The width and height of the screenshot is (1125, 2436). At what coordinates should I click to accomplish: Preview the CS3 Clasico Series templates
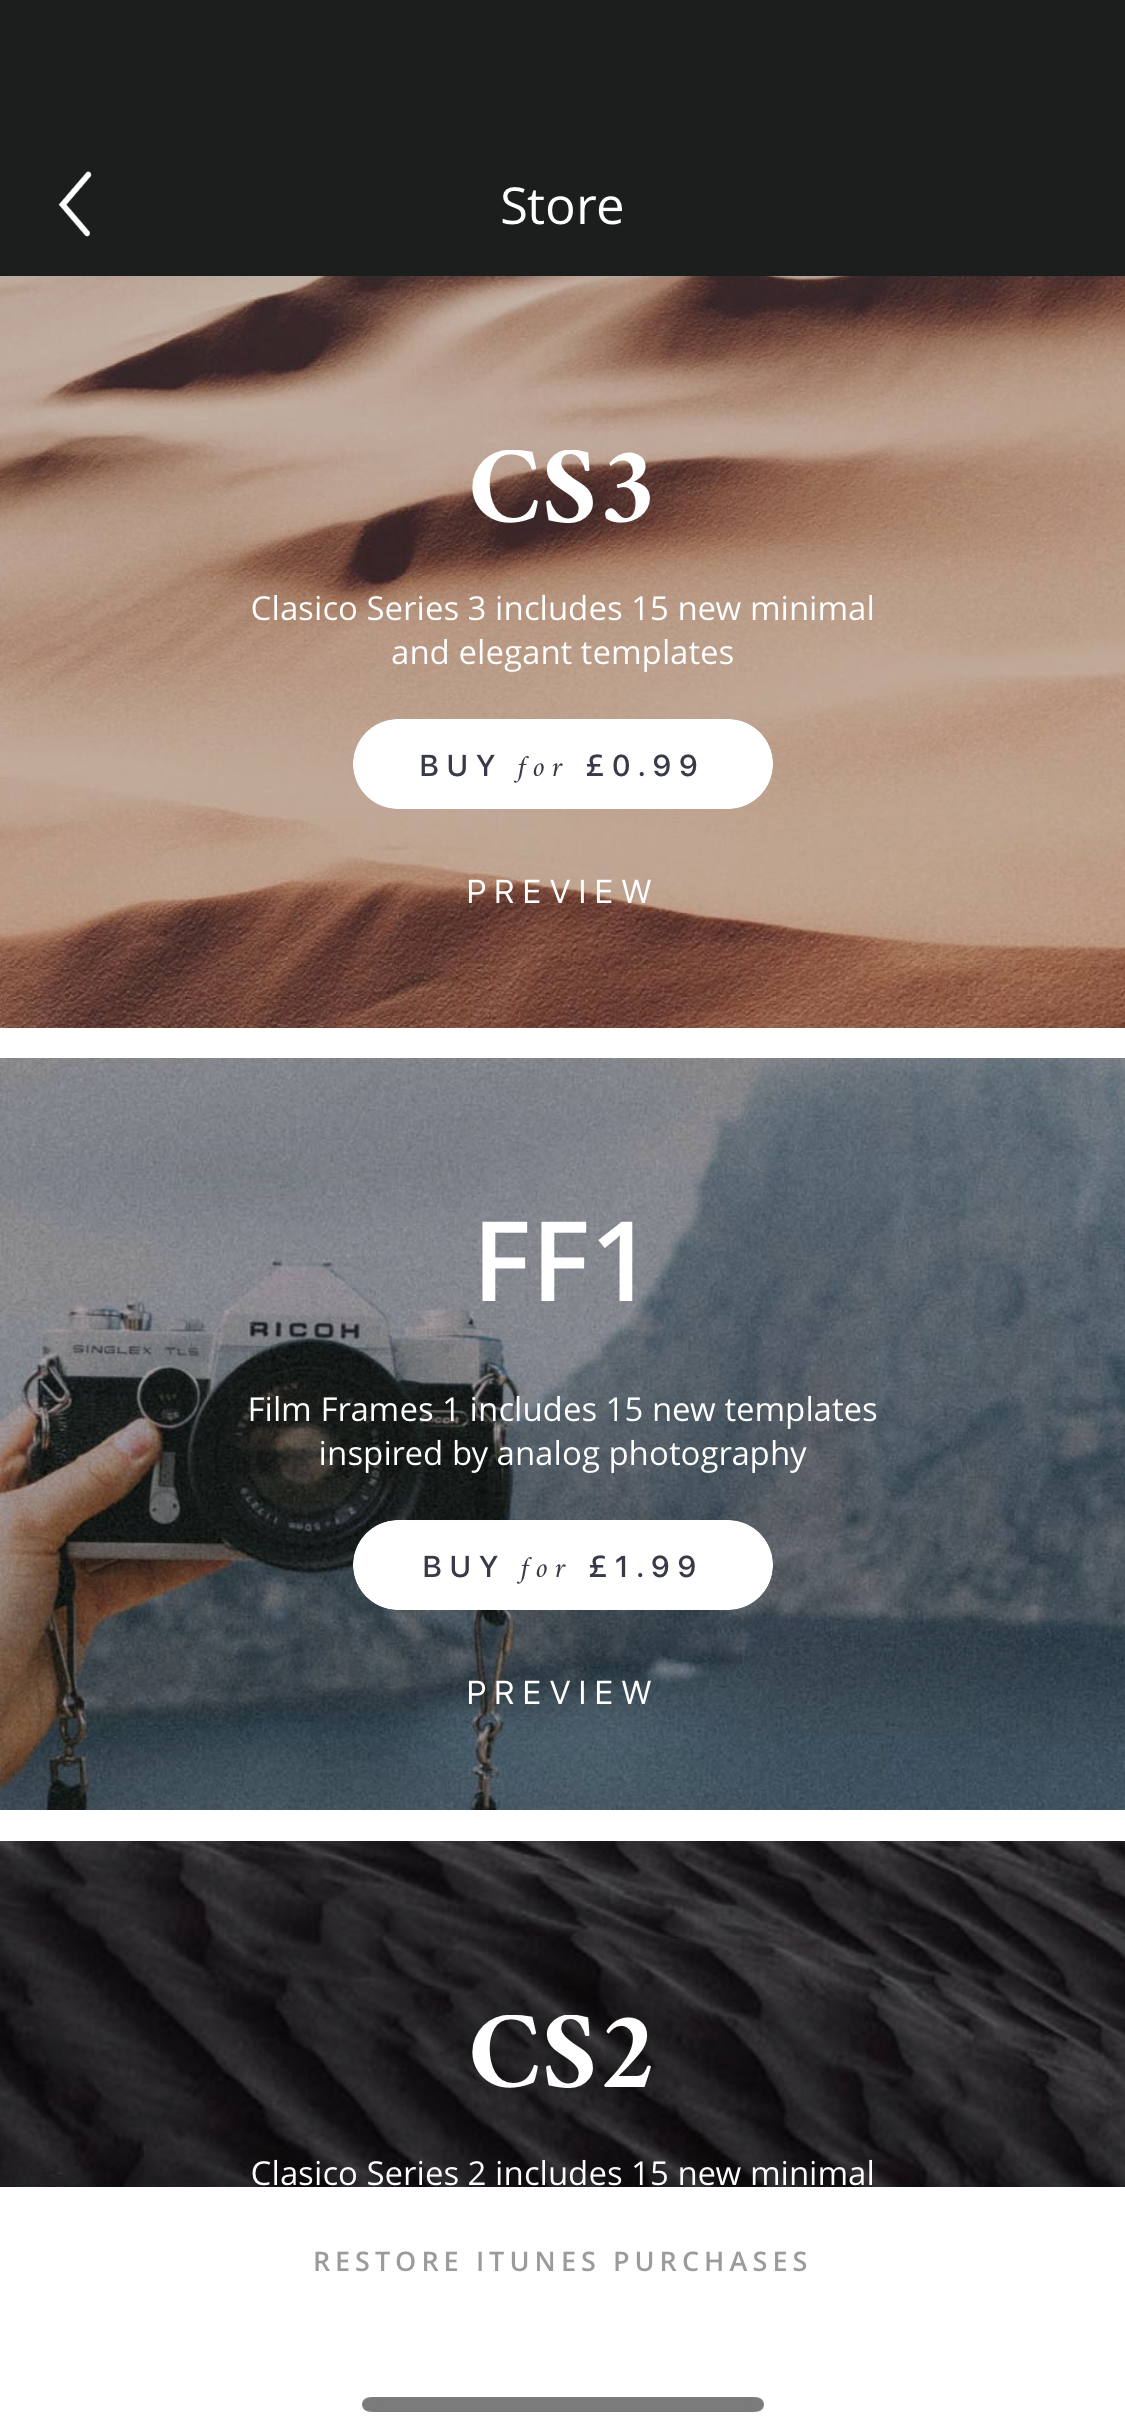[562, 891]
